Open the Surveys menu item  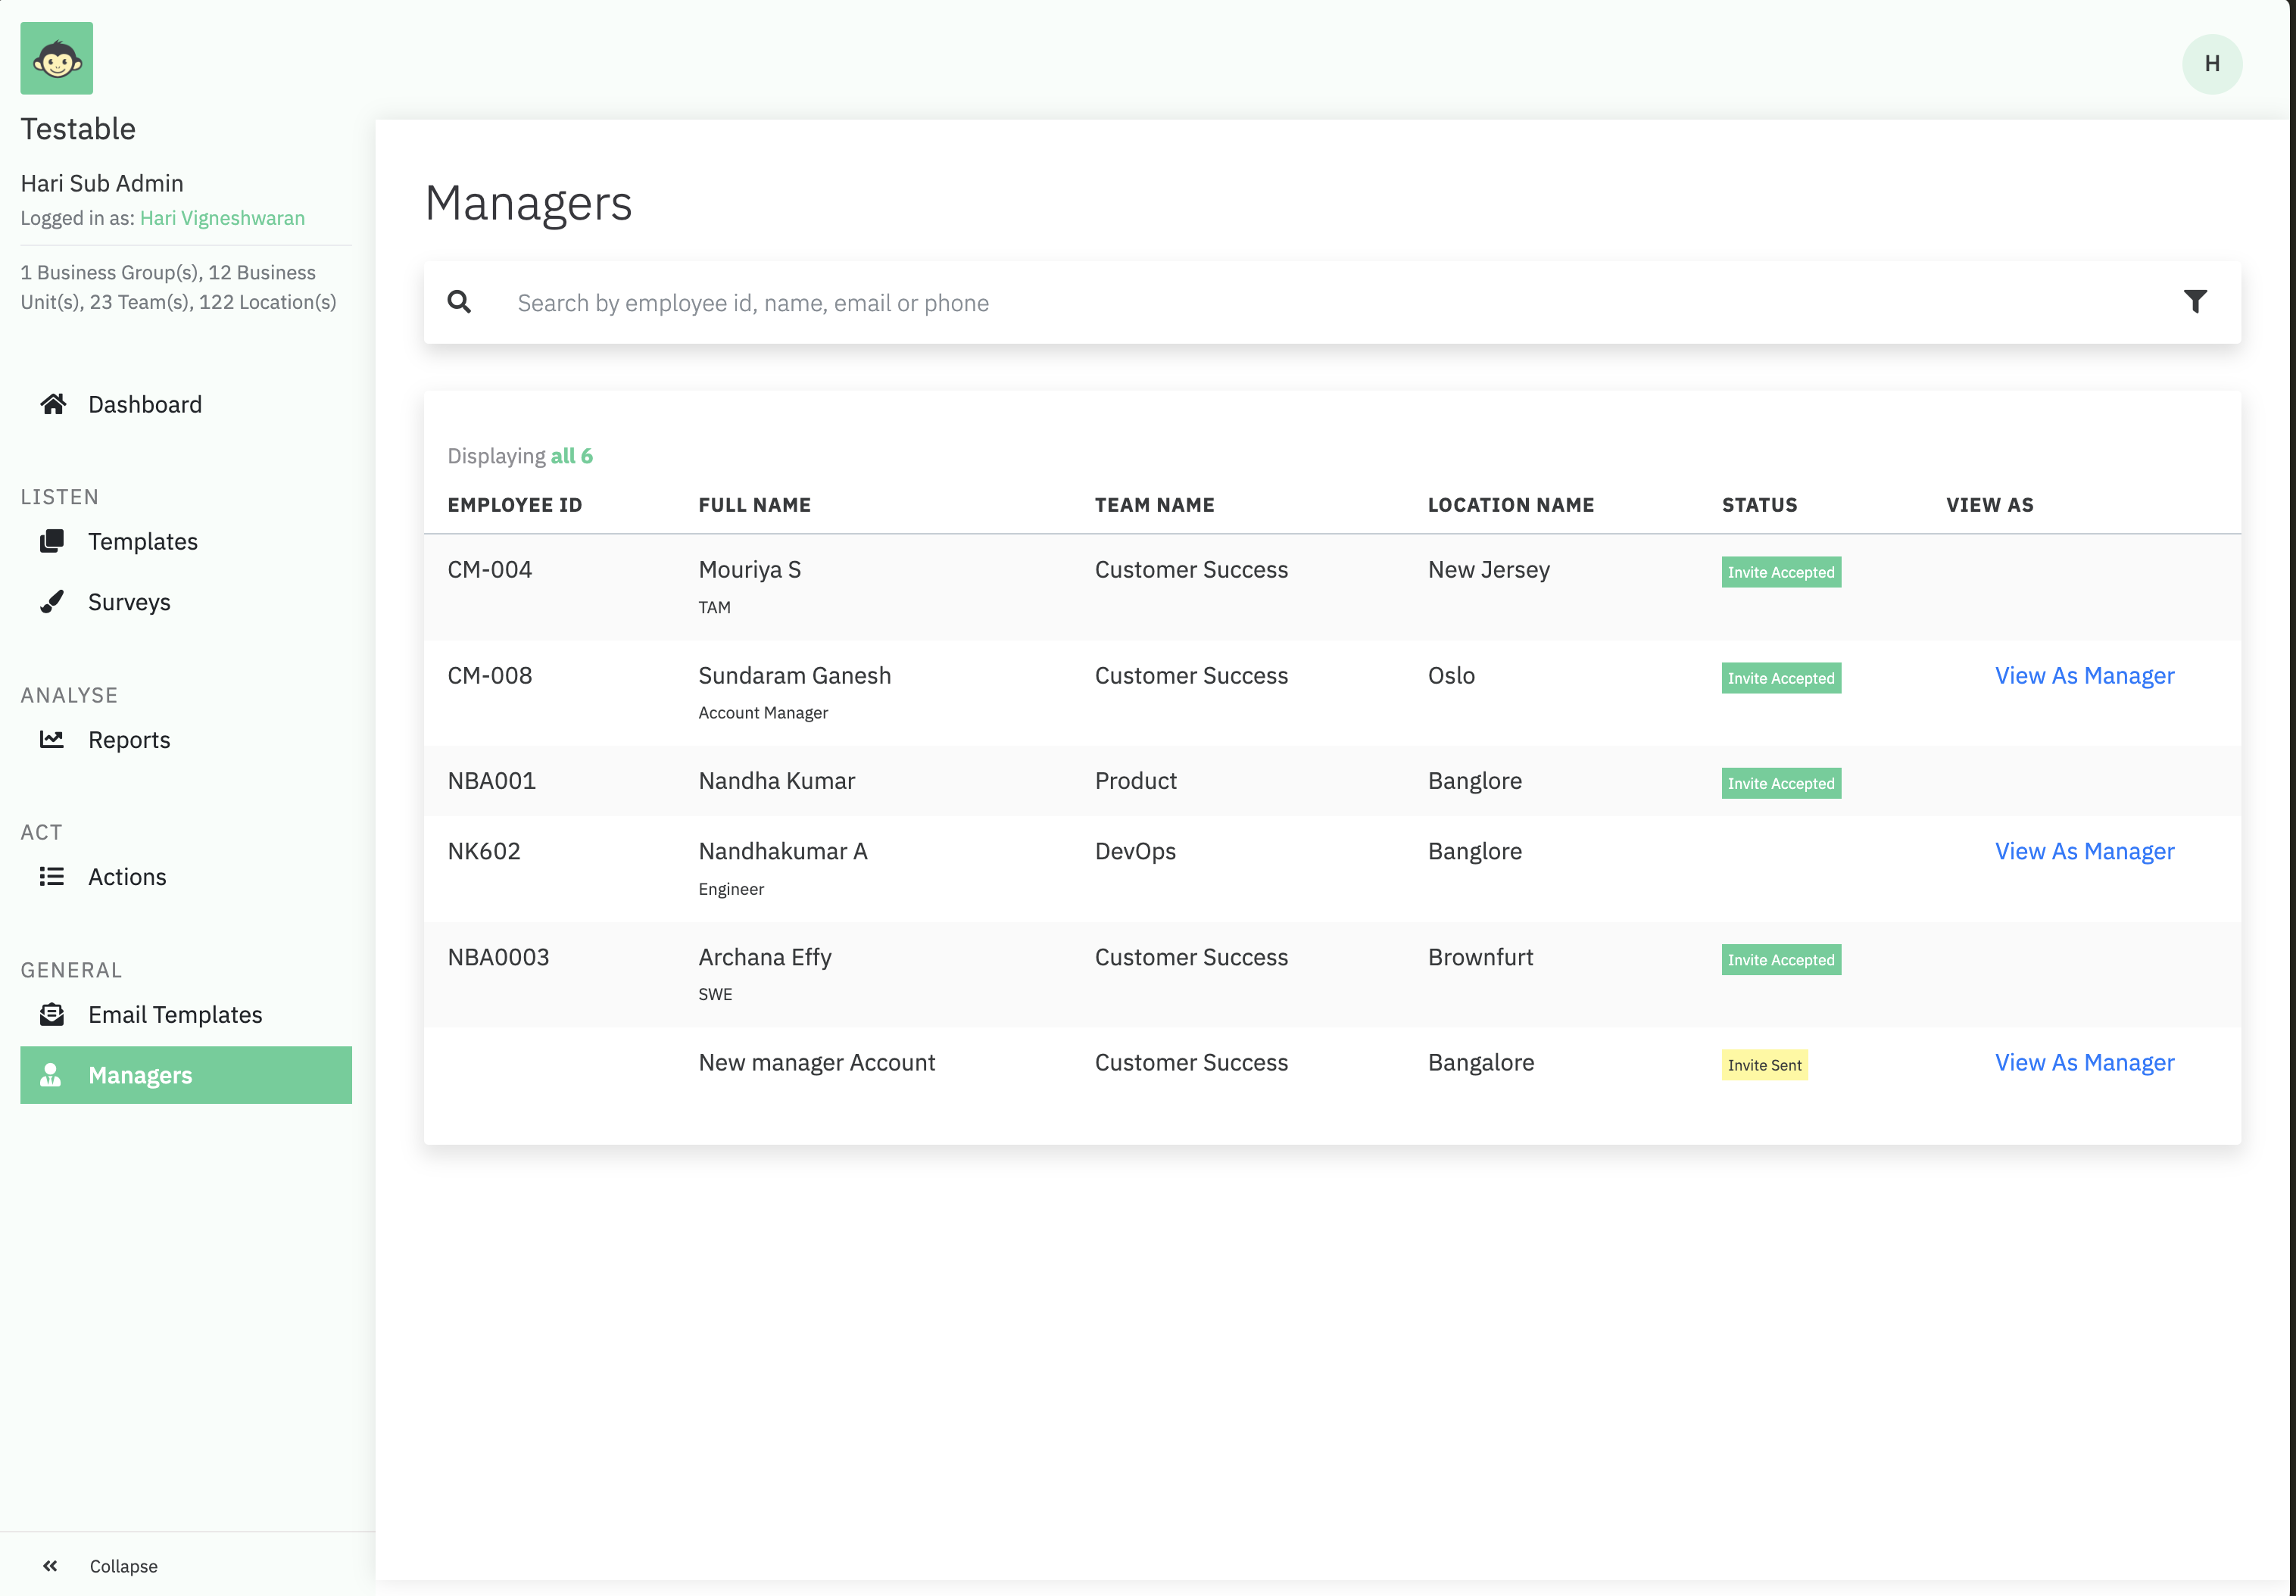click(x=129, y=602)
